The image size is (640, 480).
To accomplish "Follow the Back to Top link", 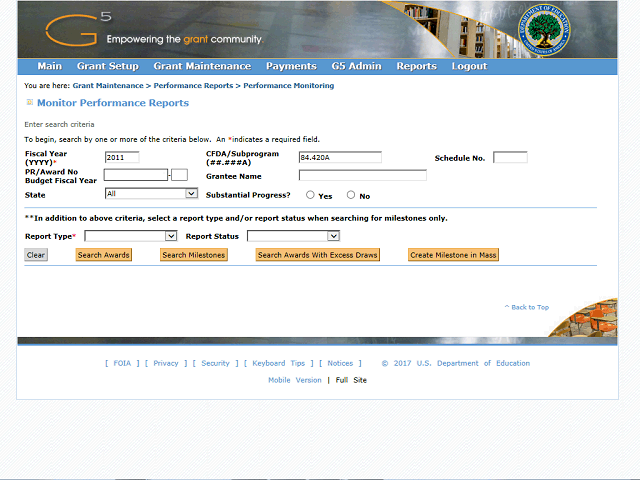I will tap(527, 307).
